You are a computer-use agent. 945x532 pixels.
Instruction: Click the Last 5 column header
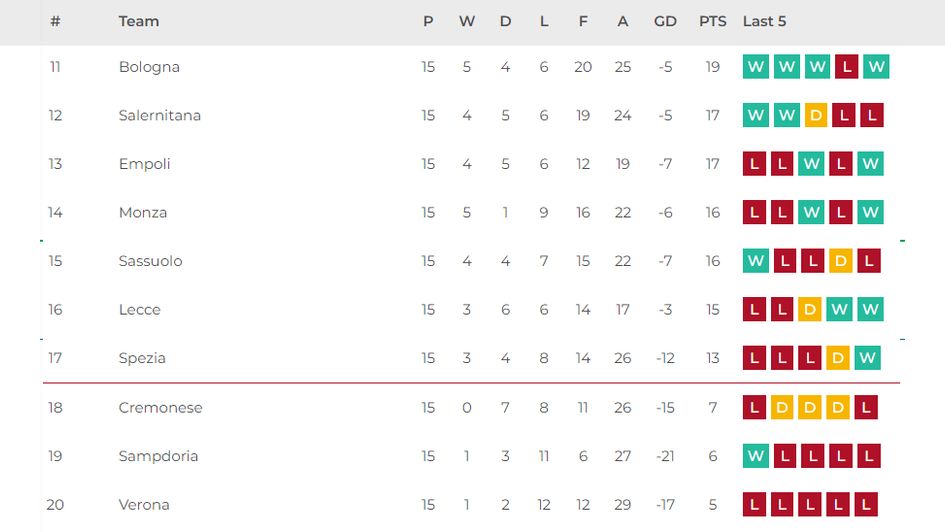(x=764, y=21)
